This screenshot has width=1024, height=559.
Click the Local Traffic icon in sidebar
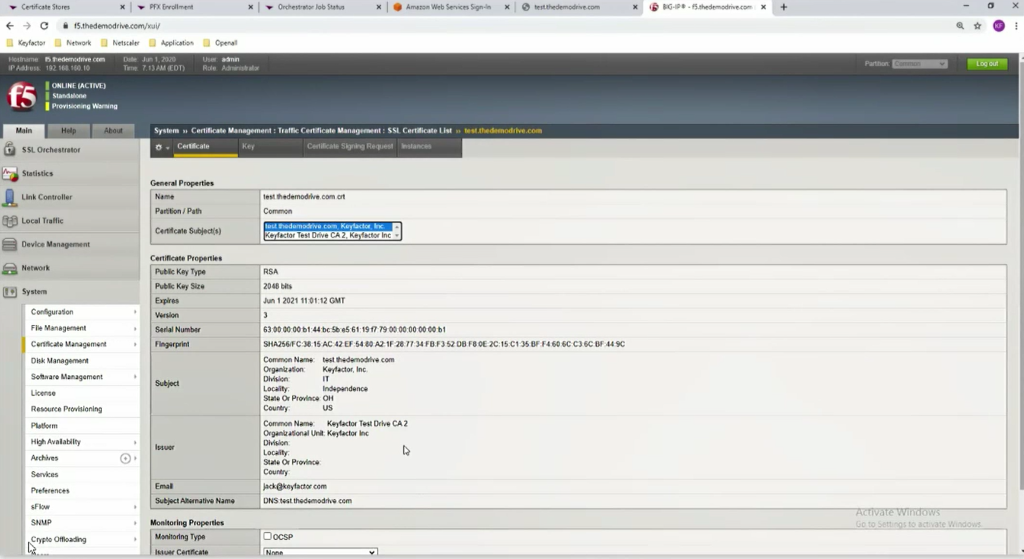(x=10, y=221)
